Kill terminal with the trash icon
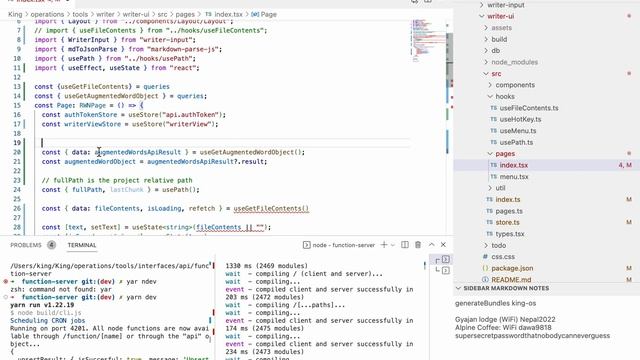The height and width of the screenshot is (360, 640). pyautogui.click(x=418, y=245)
